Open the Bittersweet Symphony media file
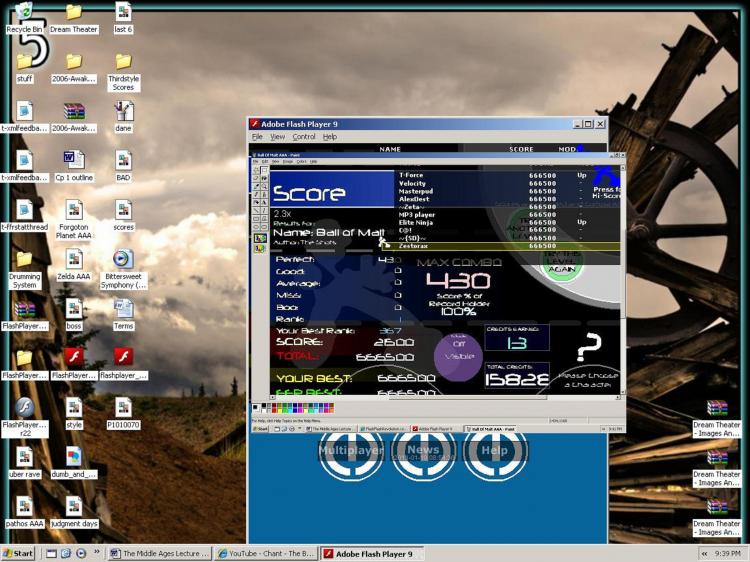Image resolution: width=750 pixels, height=562 pixels. (x=123, y=269)
